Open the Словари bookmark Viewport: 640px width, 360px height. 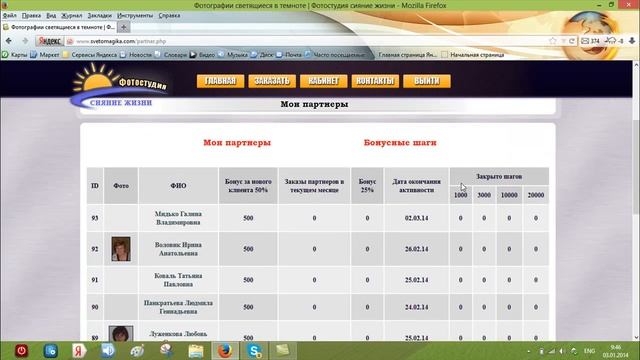pyautogui.click(x=171, y=55)
